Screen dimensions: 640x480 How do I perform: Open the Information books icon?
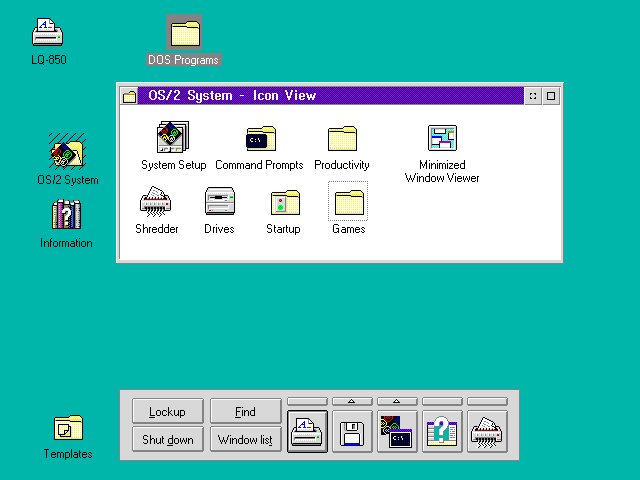coord(67,214)
